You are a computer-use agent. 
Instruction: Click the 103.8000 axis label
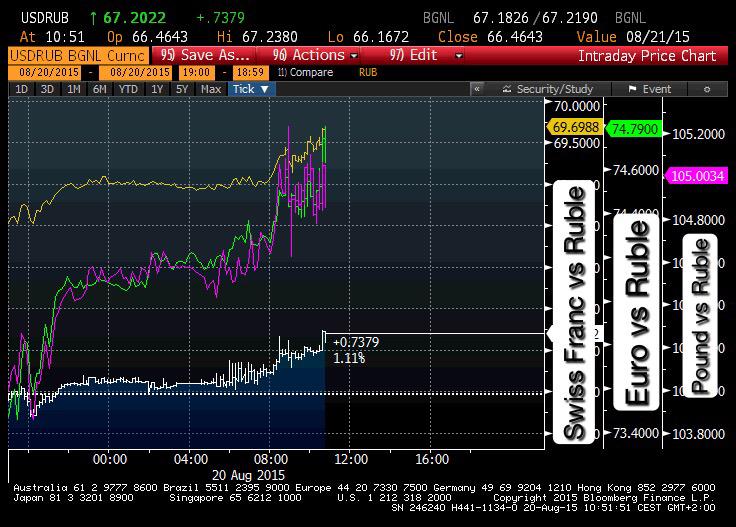pos(698,434)
